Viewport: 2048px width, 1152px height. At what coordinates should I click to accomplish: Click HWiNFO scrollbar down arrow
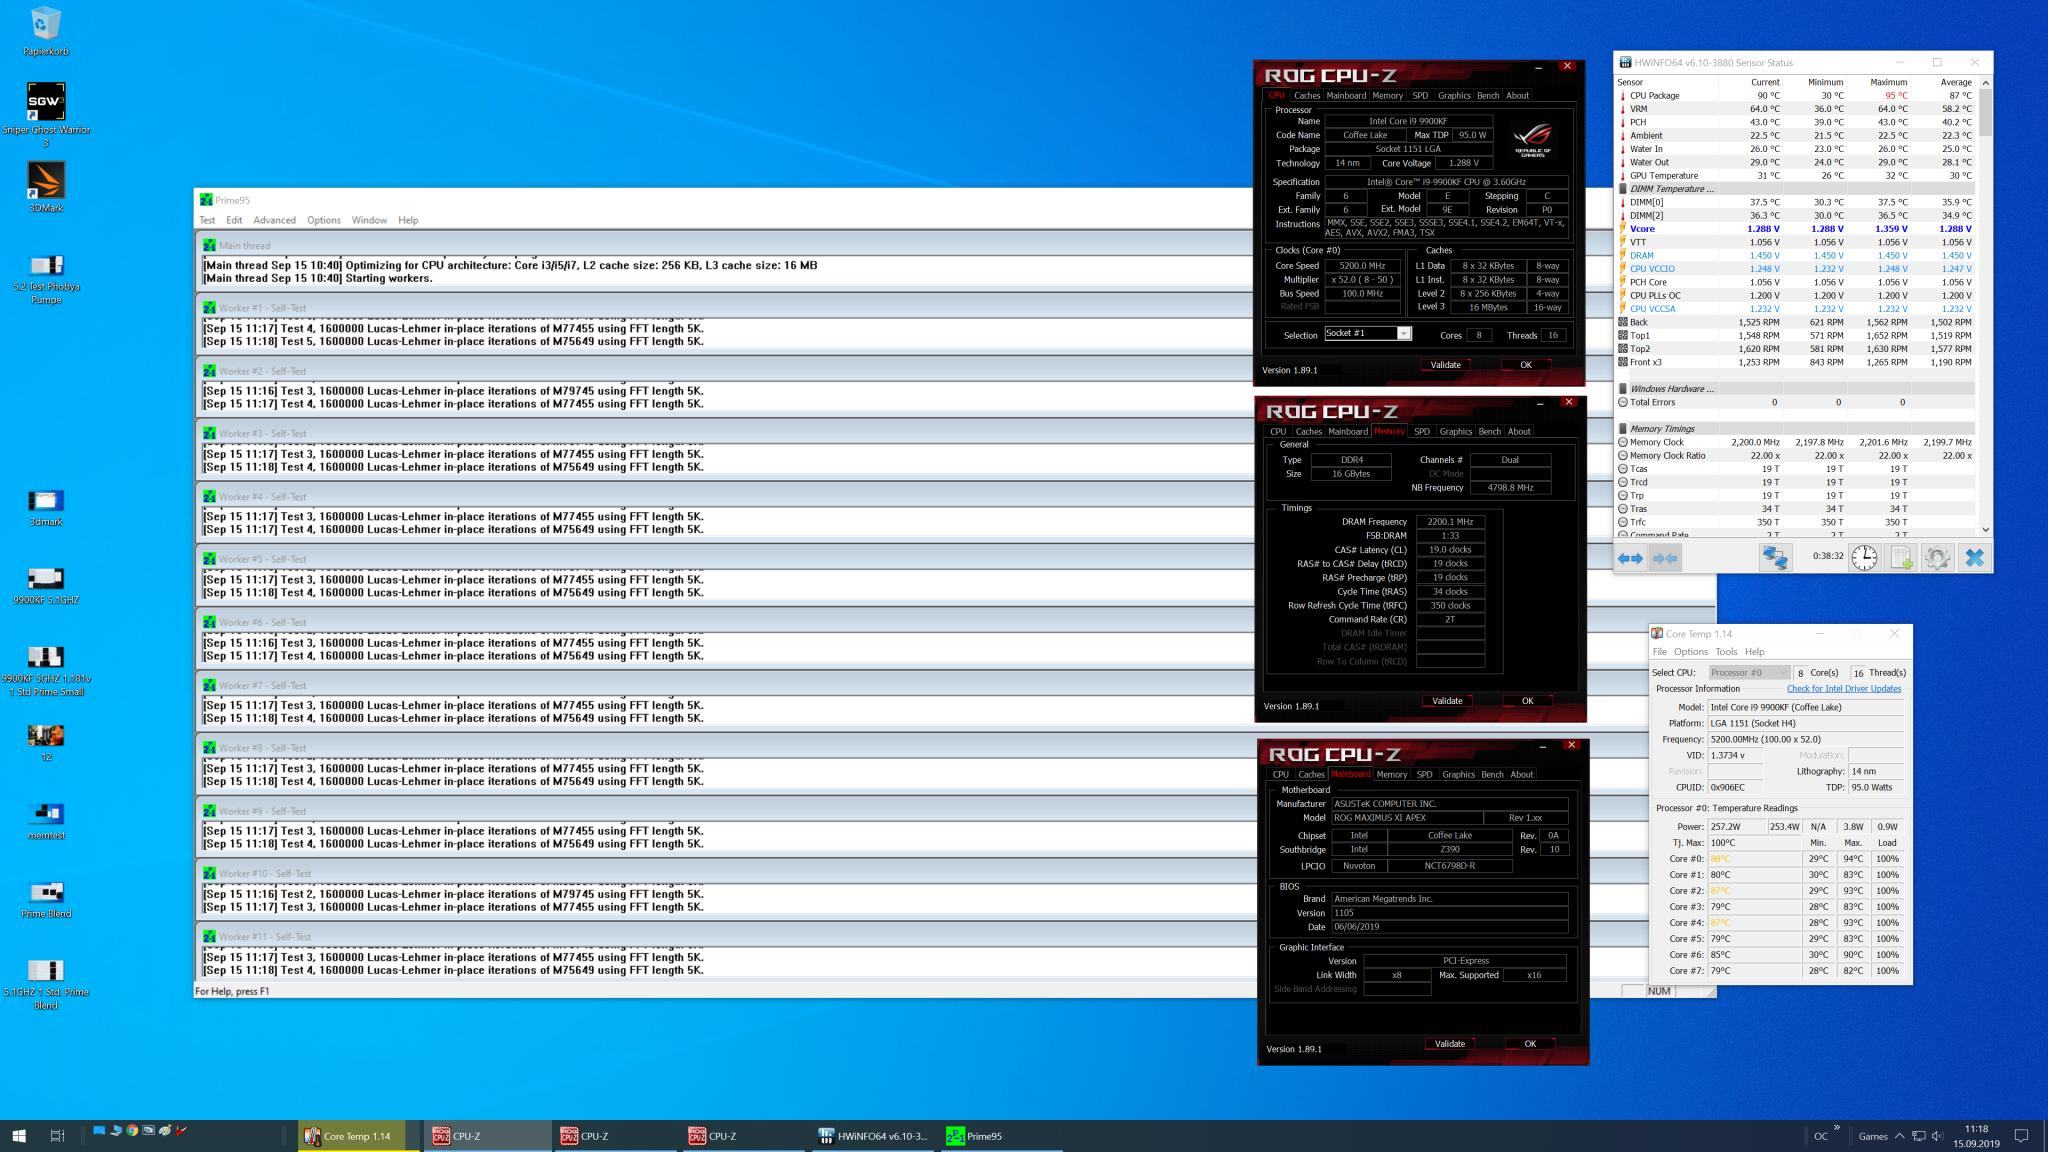[1985, 530]
